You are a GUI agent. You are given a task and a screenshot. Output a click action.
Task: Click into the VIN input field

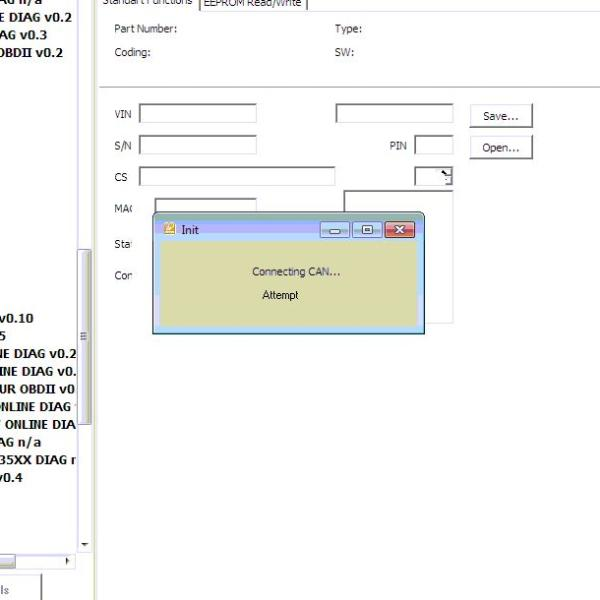click(x=197, y=114)
